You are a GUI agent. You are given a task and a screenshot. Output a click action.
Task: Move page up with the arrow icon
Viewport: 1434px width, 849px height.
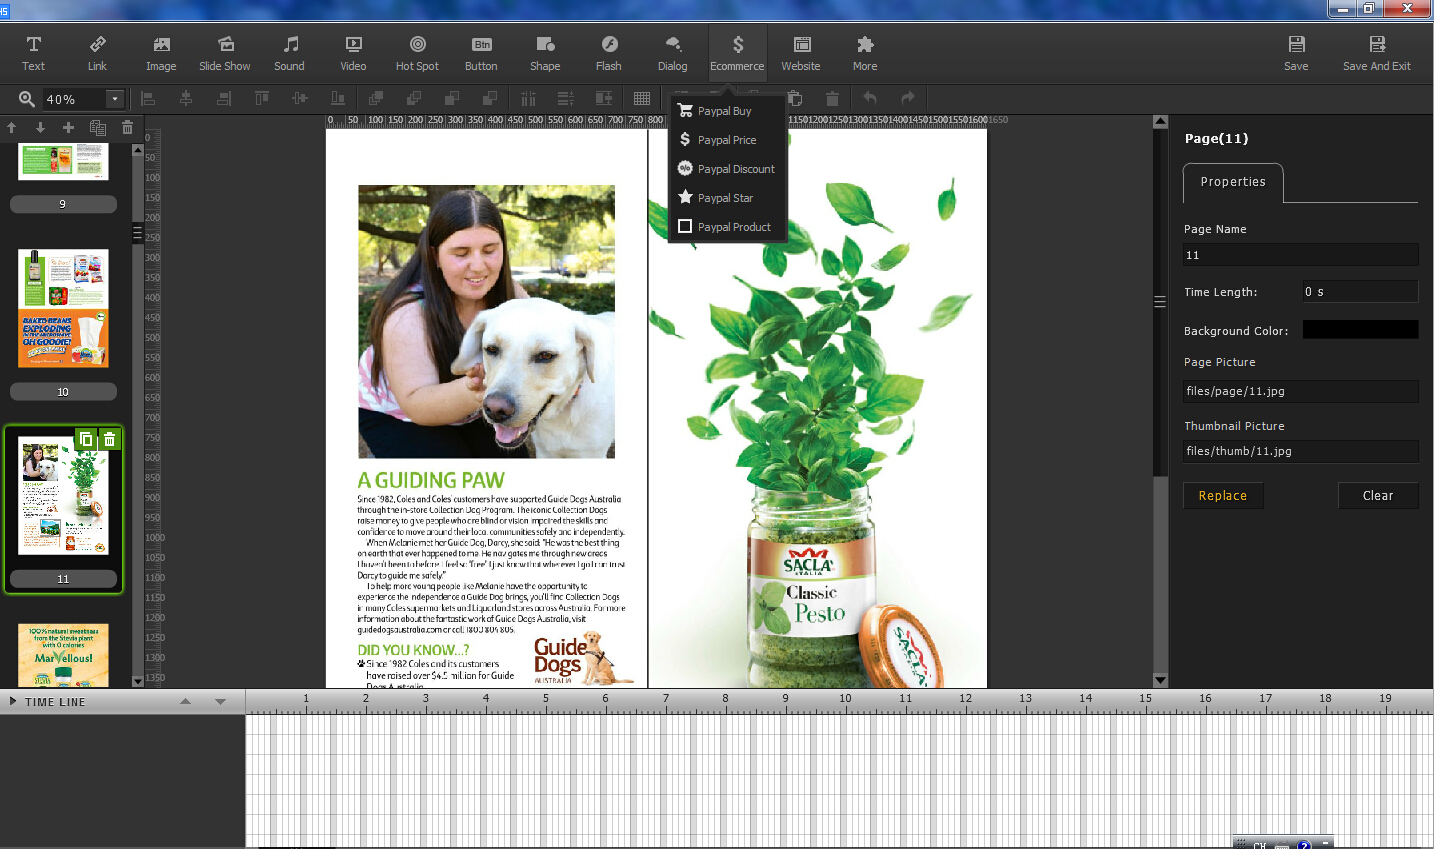(12, 128)
